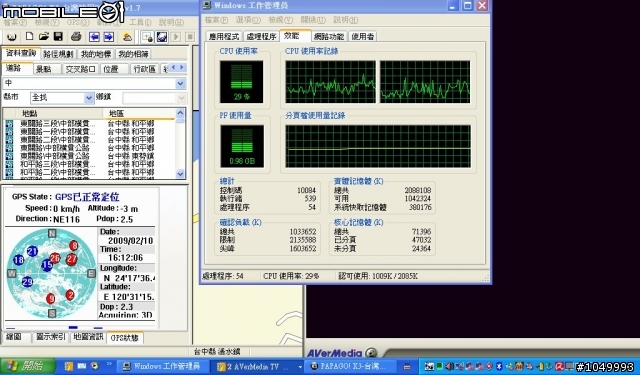Click the speaker volume tray icon
This screenshot has height=375, width=640.
click(449, 366)
